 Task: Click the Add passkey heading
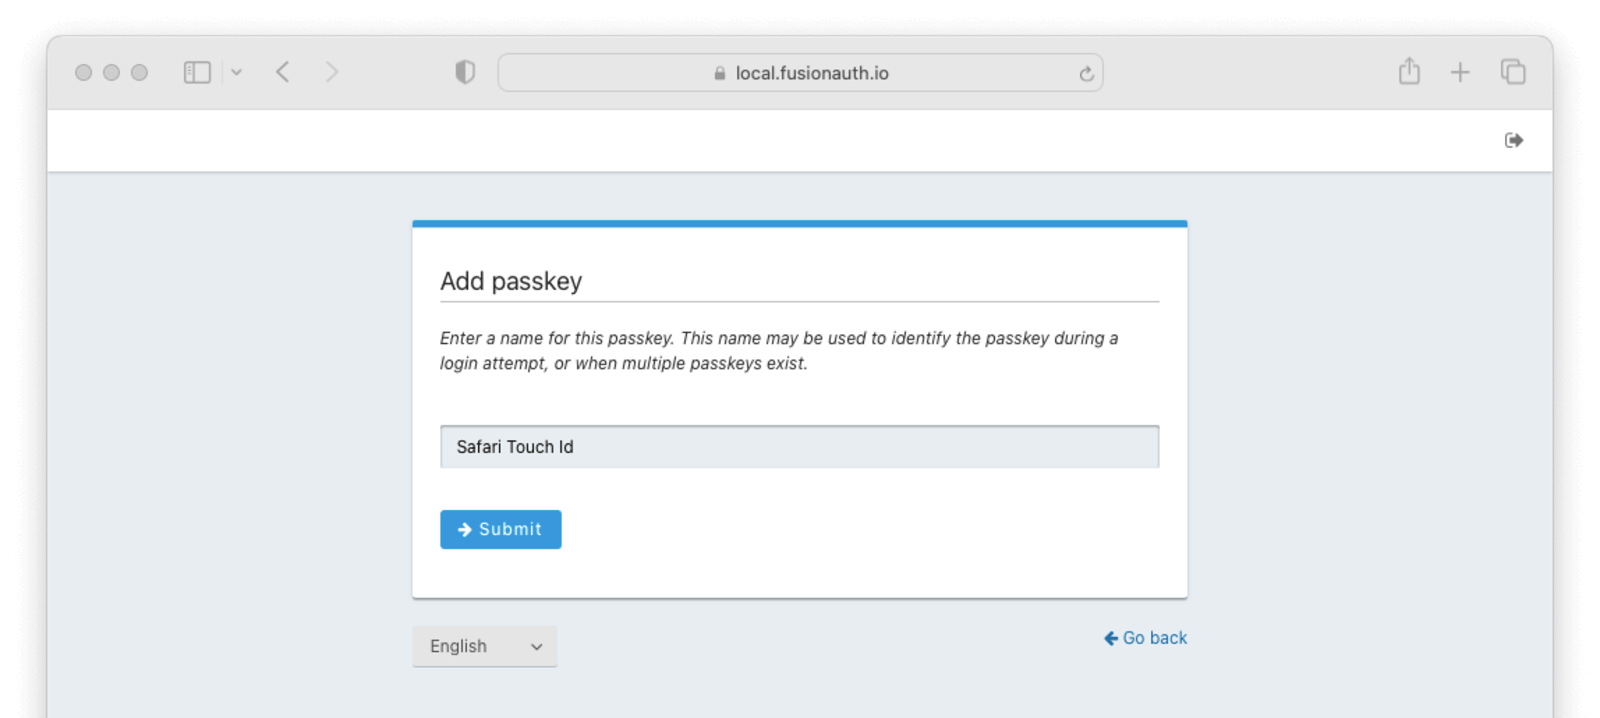pos(511,281)
